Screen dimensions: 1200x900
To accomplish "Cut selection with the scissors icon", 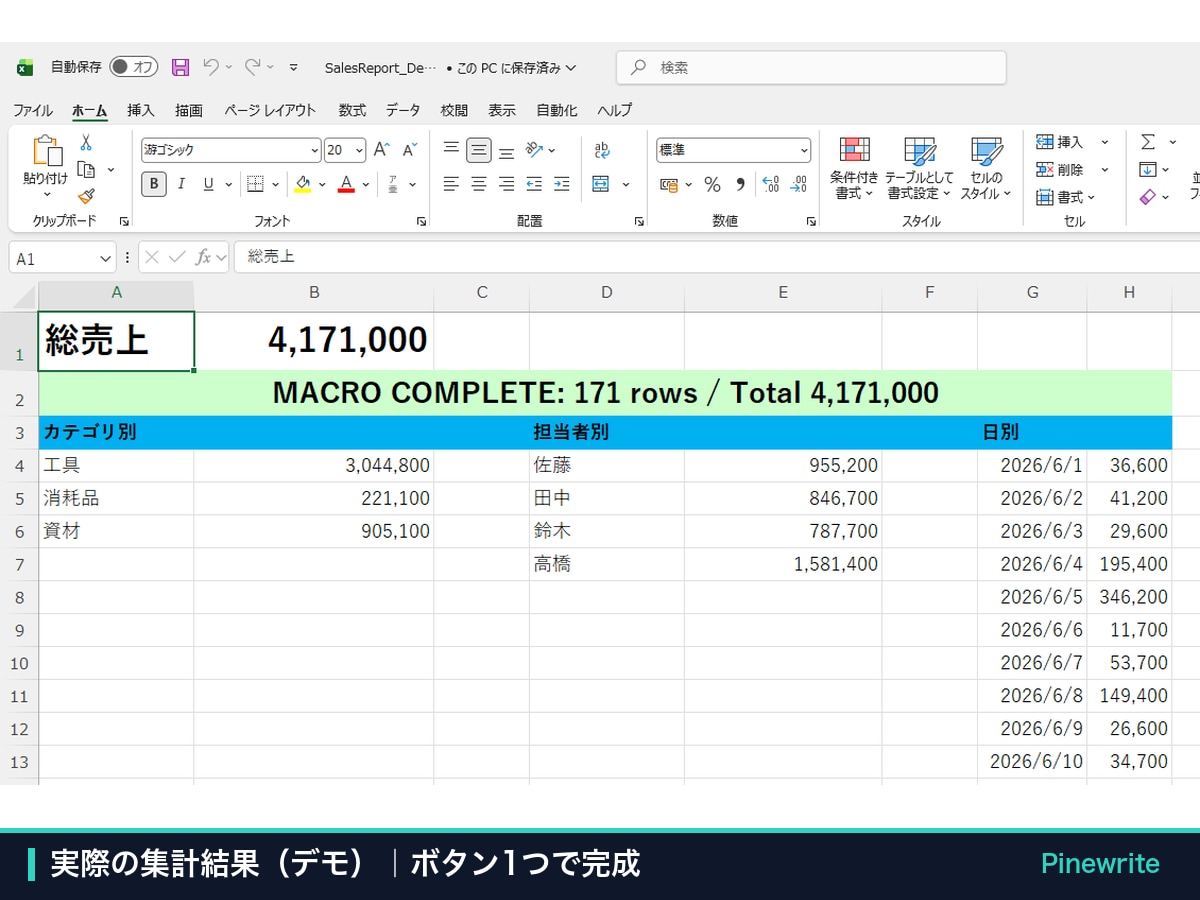I will 86,143.
